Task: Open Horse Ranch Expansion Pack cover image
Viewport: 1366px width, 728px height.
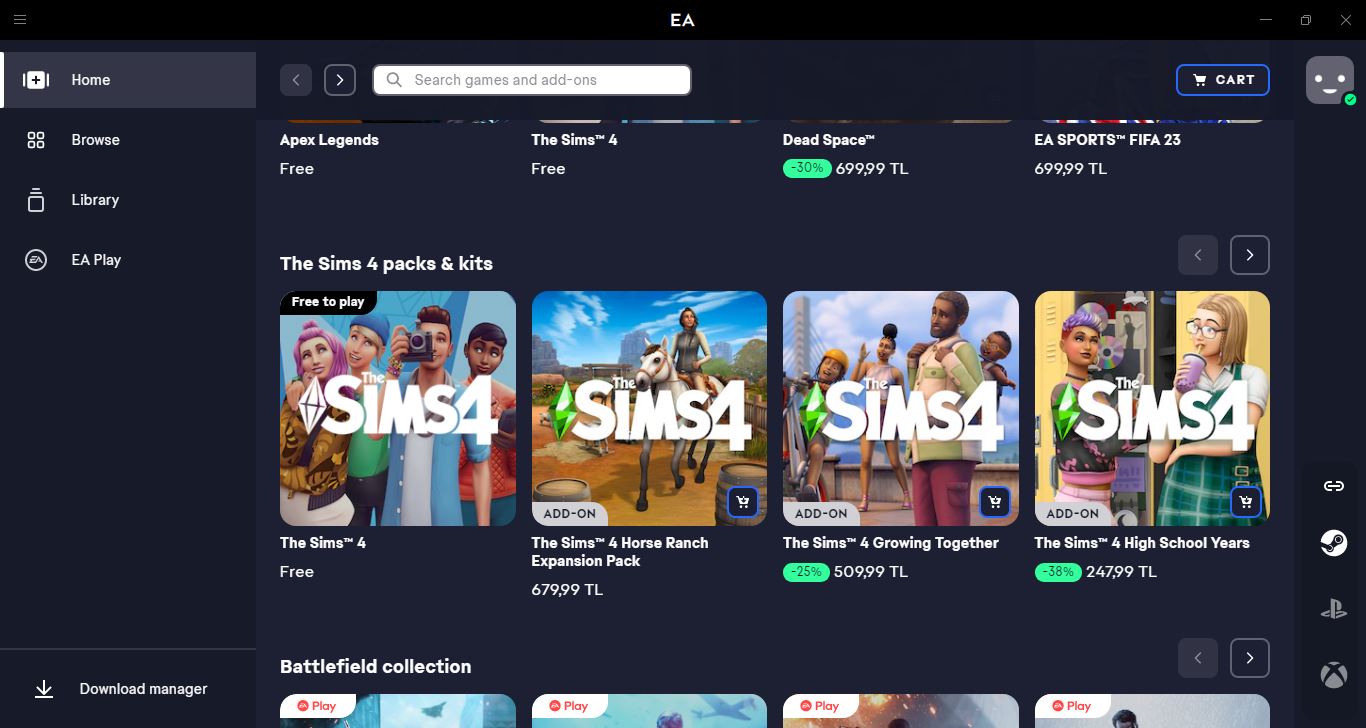Action: pyautogui.click(x=649, y=408)
